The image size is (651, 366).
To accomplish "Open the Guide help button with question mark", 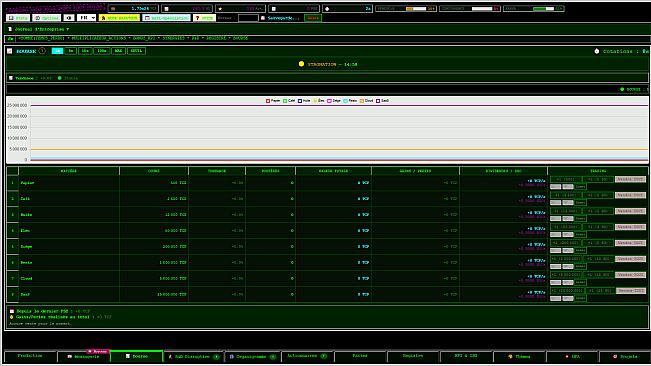I will pos(204,18).
